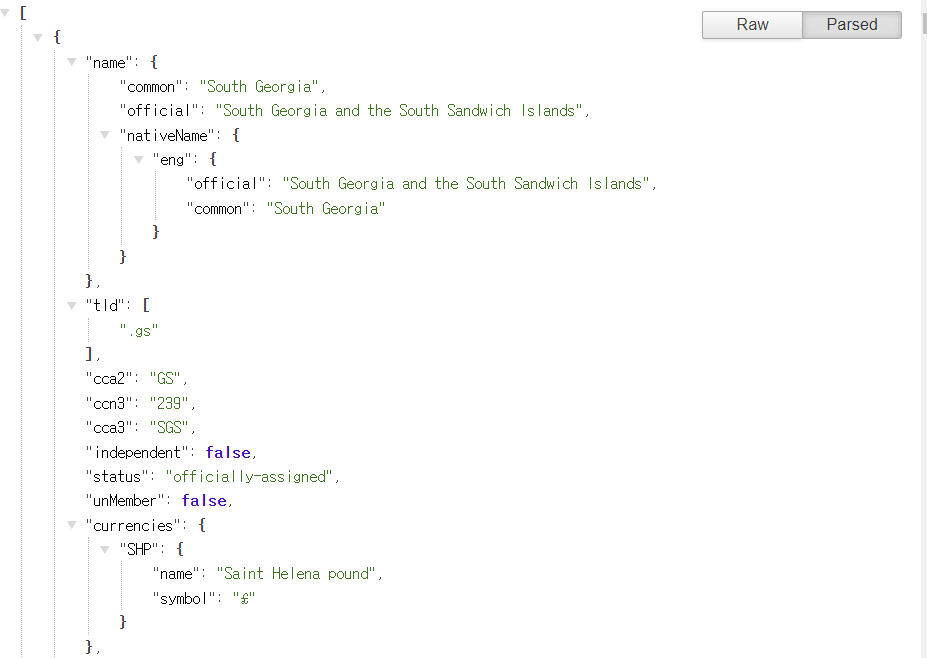Click the "officially-assigned" status value
927x658 pixels.
click(249, 477)
